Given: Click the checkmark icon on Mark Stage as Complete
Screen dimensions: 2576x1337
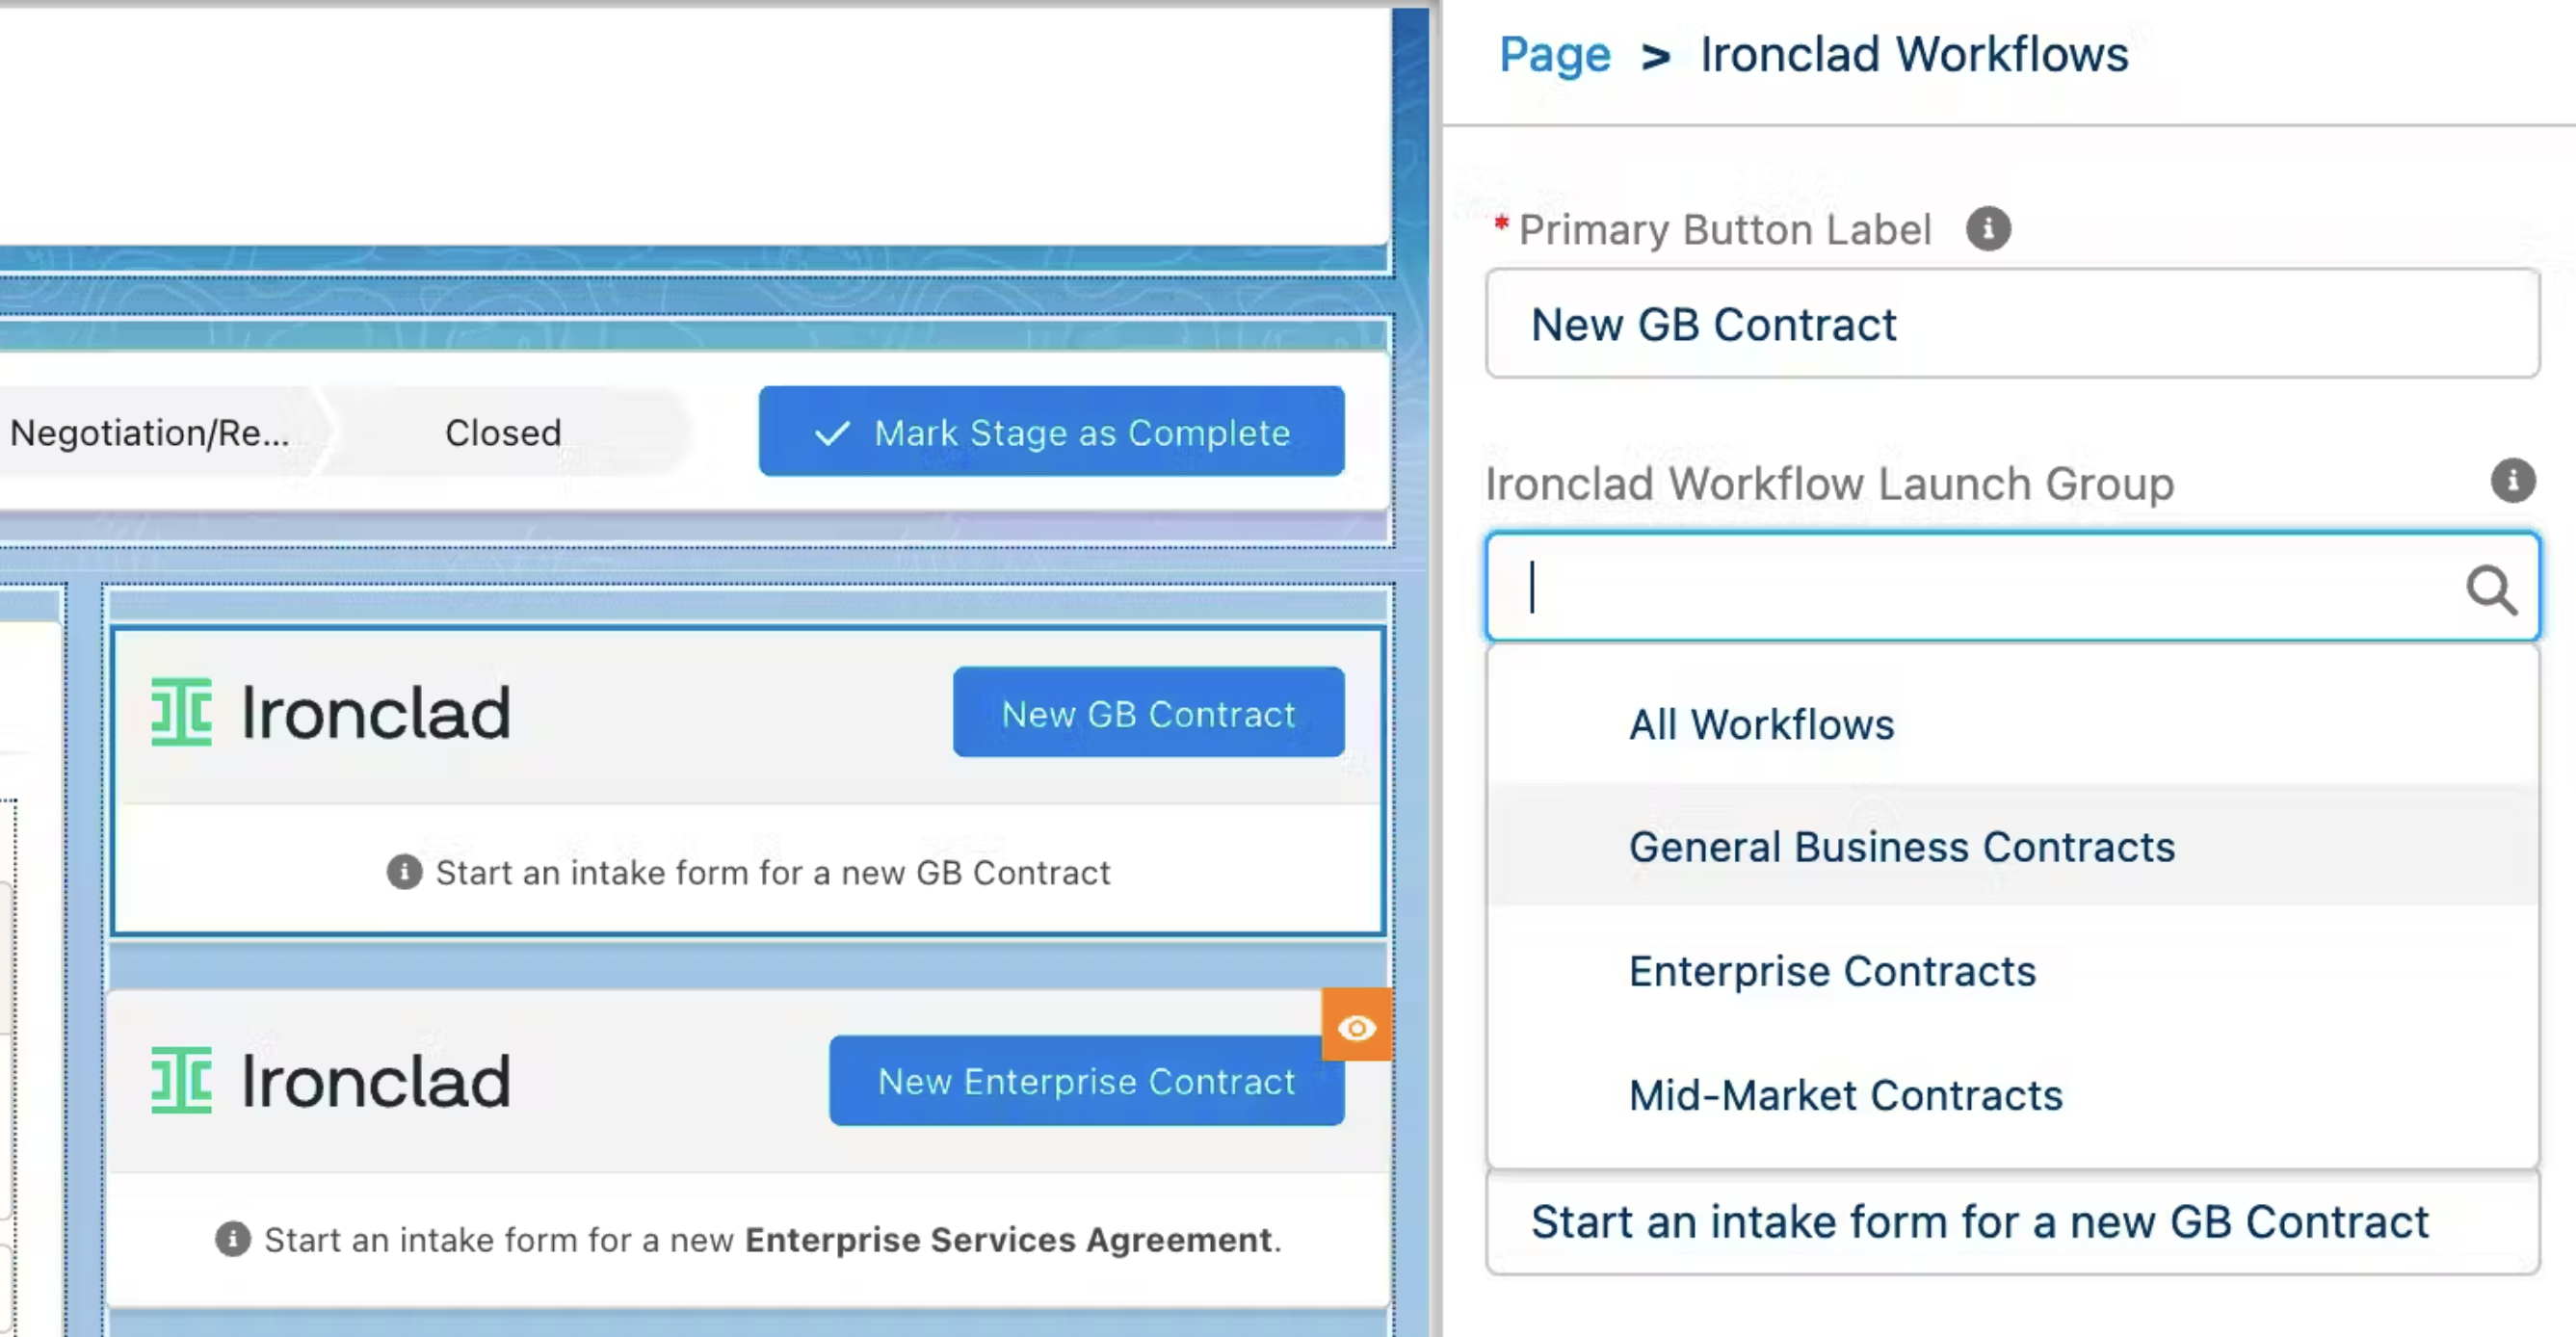Looking at the screenshot, I should click(832, 433).
